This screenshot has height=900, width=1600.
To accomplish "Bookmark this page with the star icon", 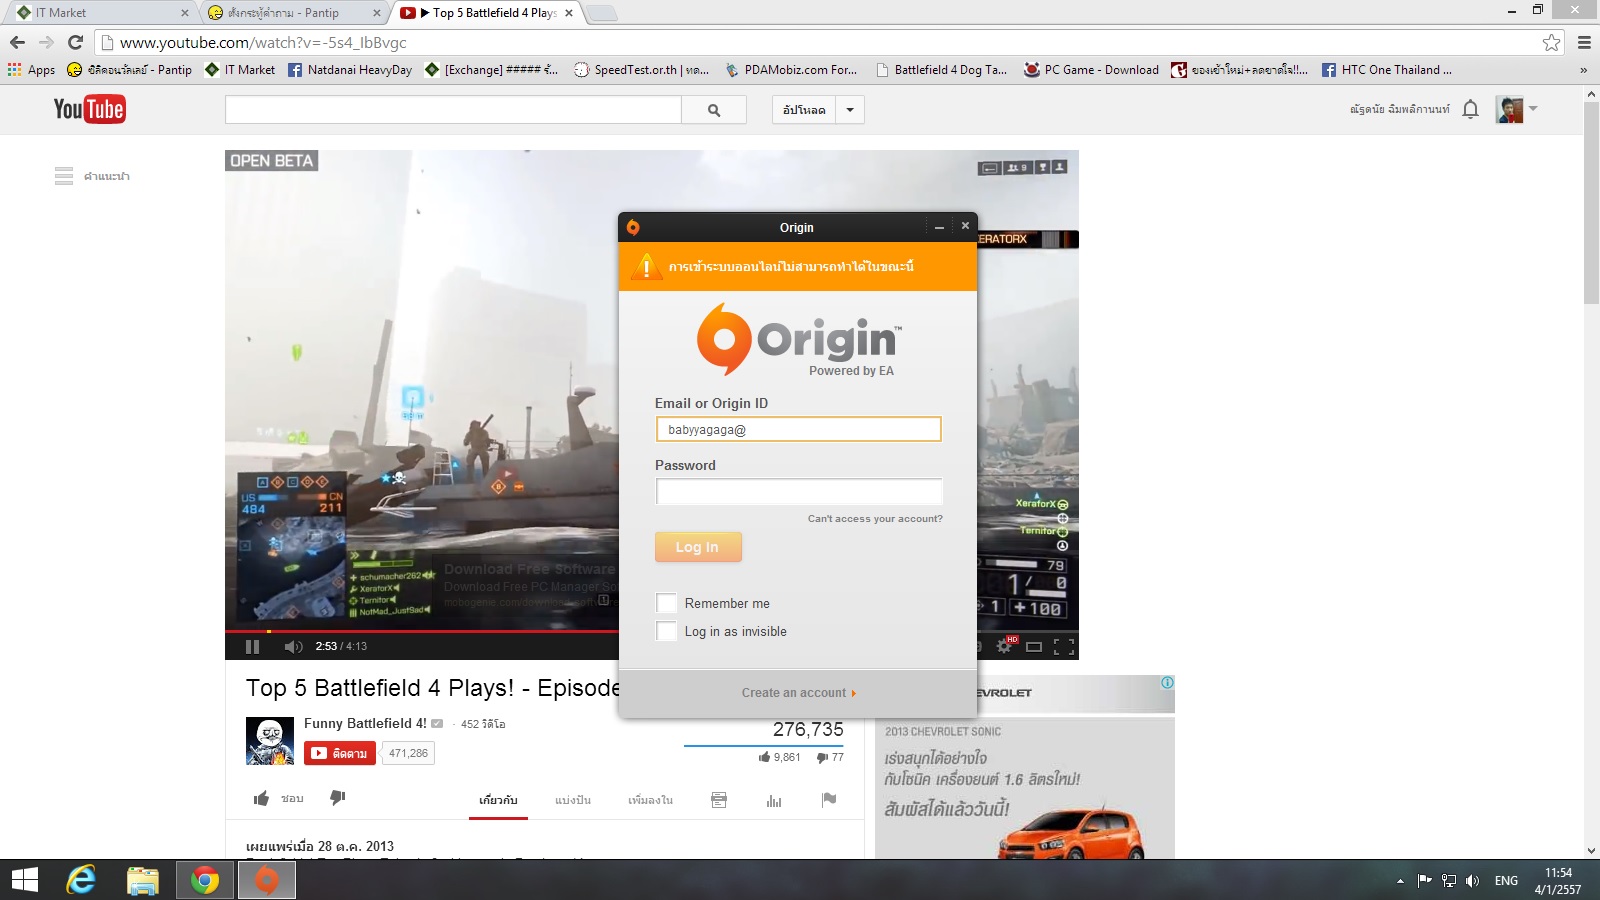I will pyautogui.click(x=1551, y=42).
